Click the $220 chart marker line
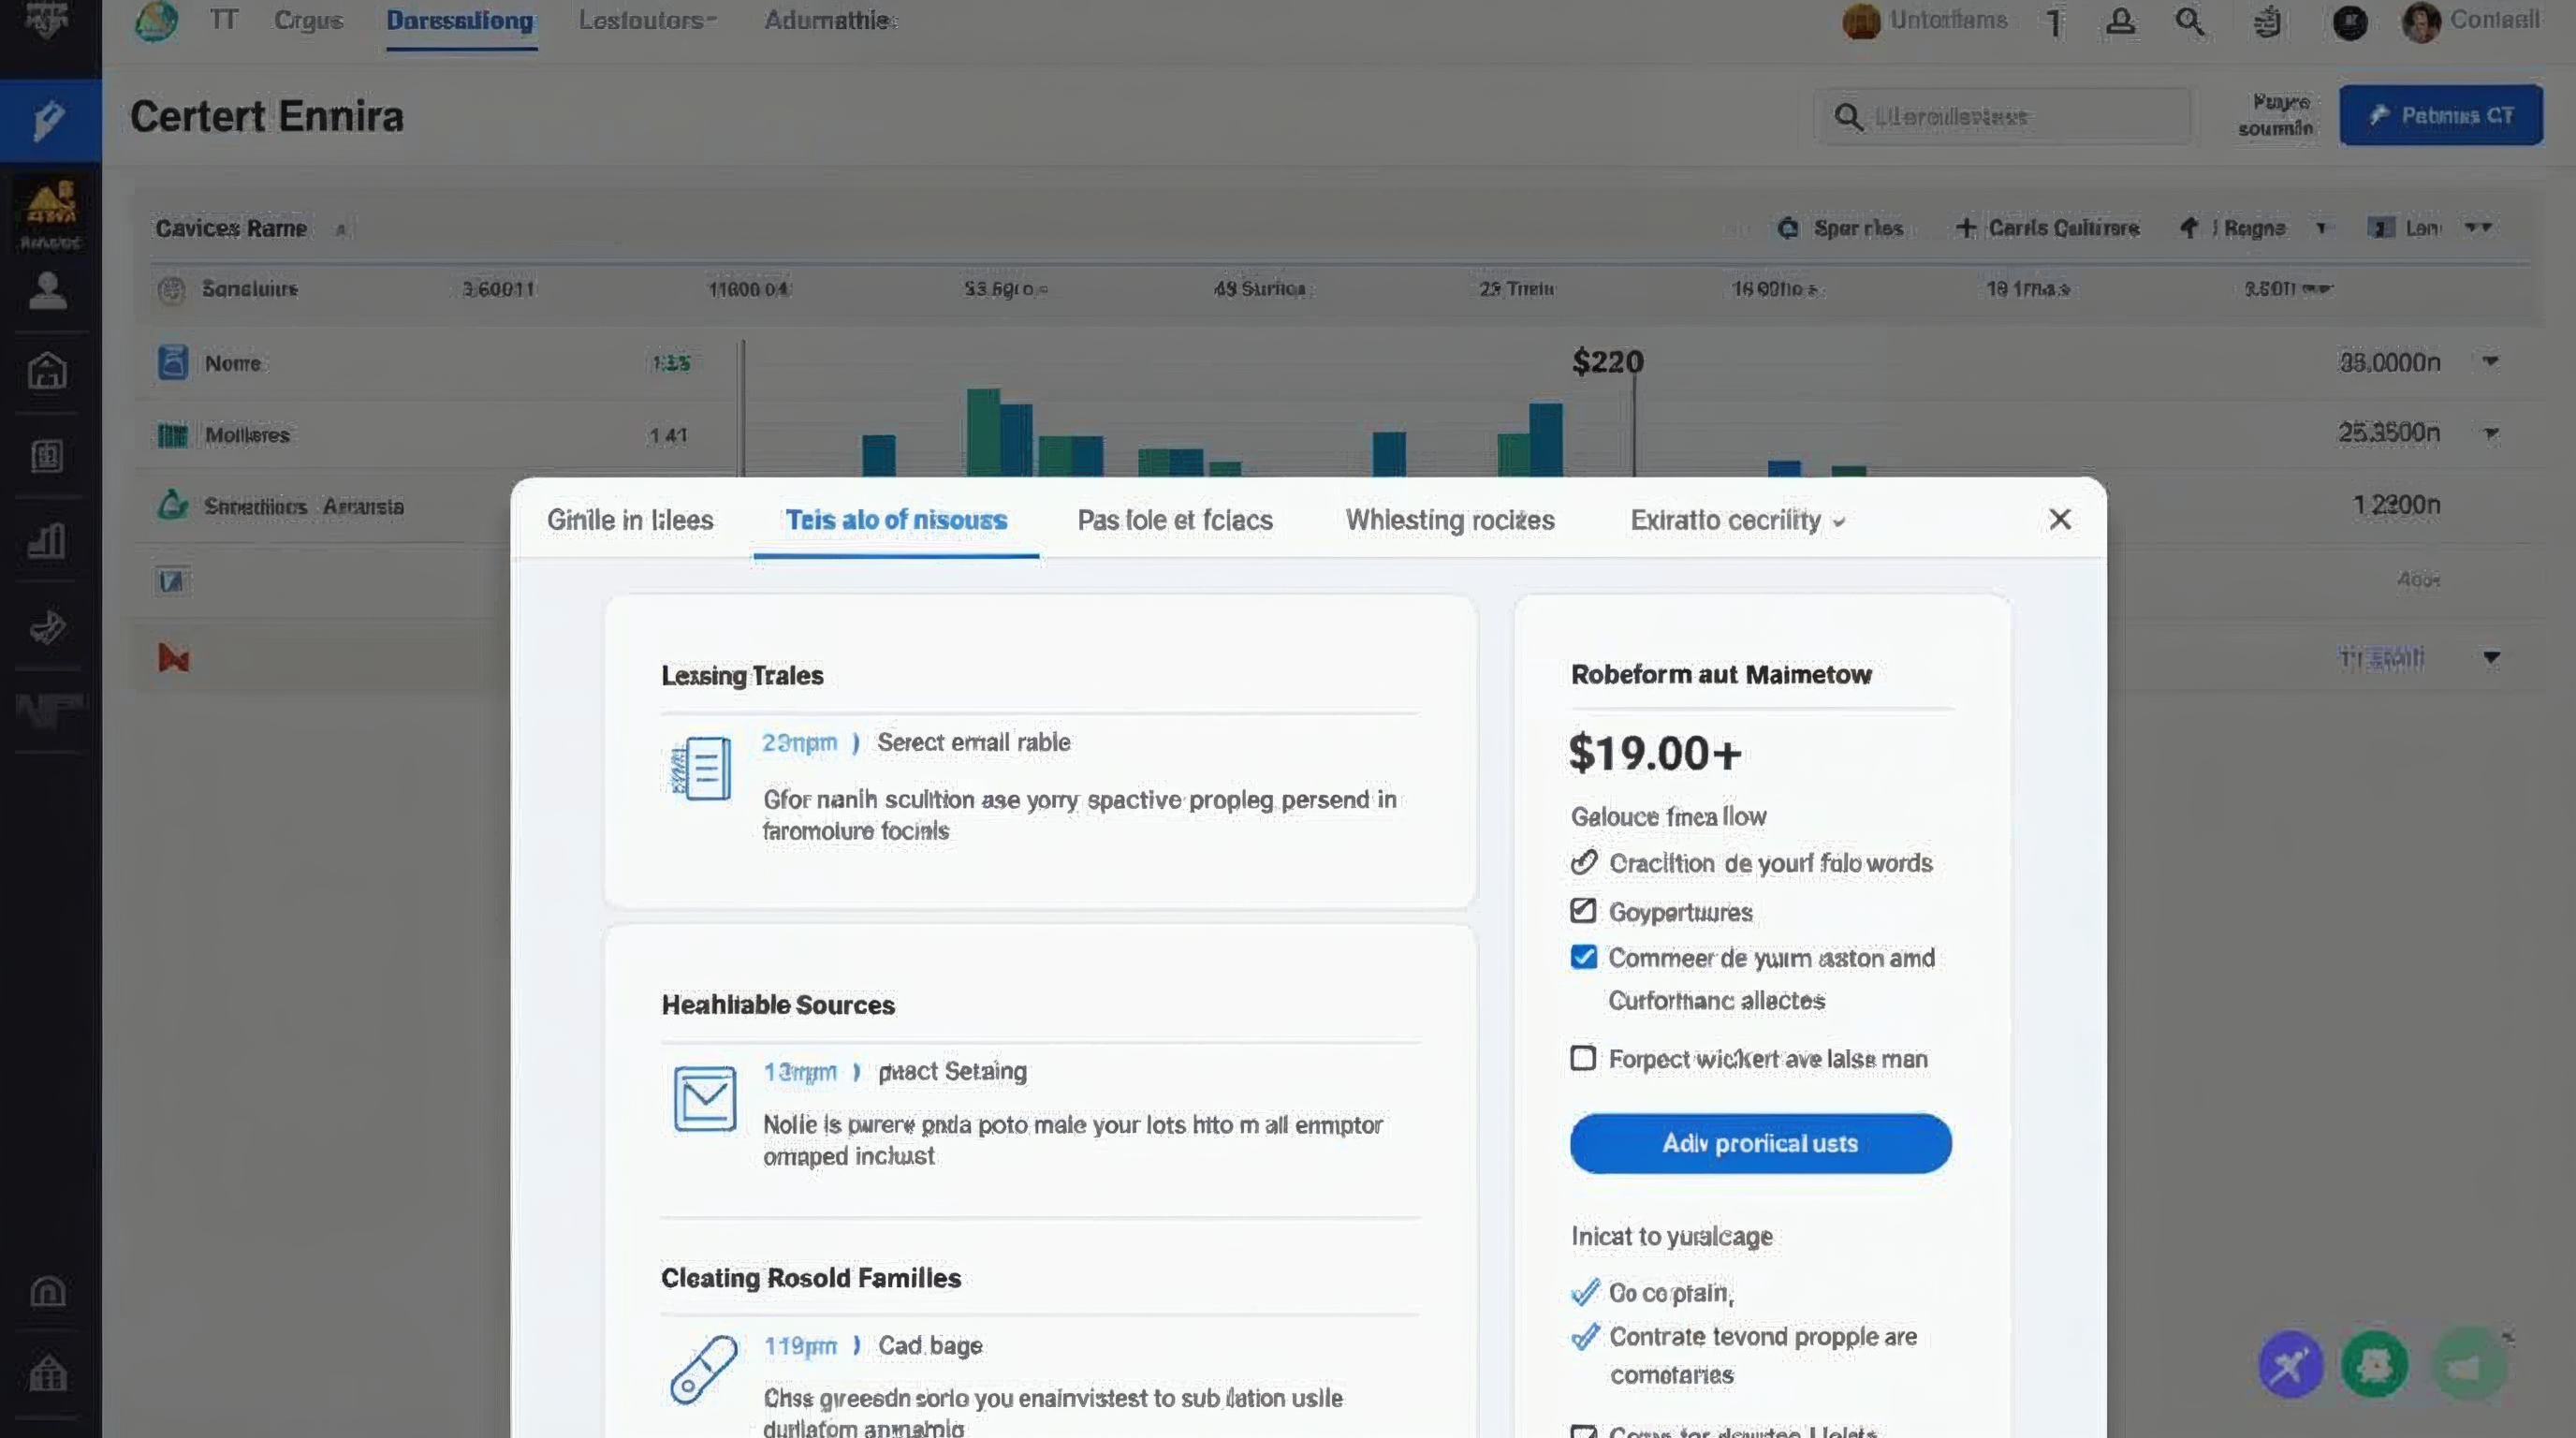This screenshot has height=1438, width=2576. 1634,425
